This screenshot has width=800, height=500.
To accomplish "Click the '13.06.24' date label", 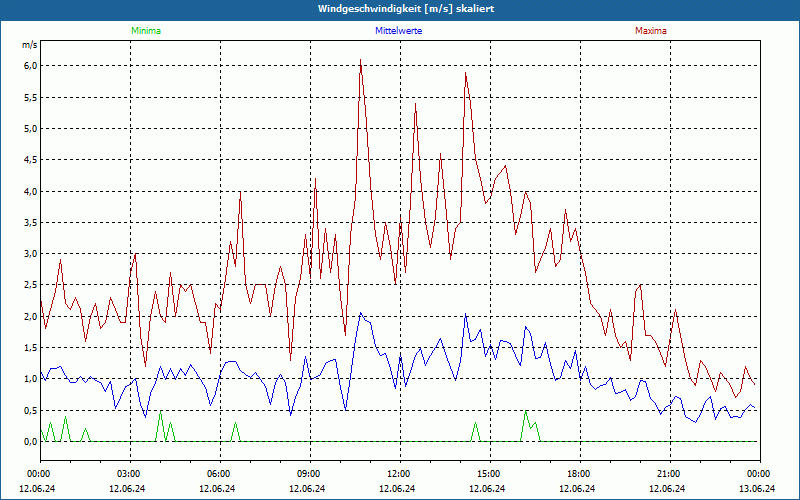I will pos(758,488).
